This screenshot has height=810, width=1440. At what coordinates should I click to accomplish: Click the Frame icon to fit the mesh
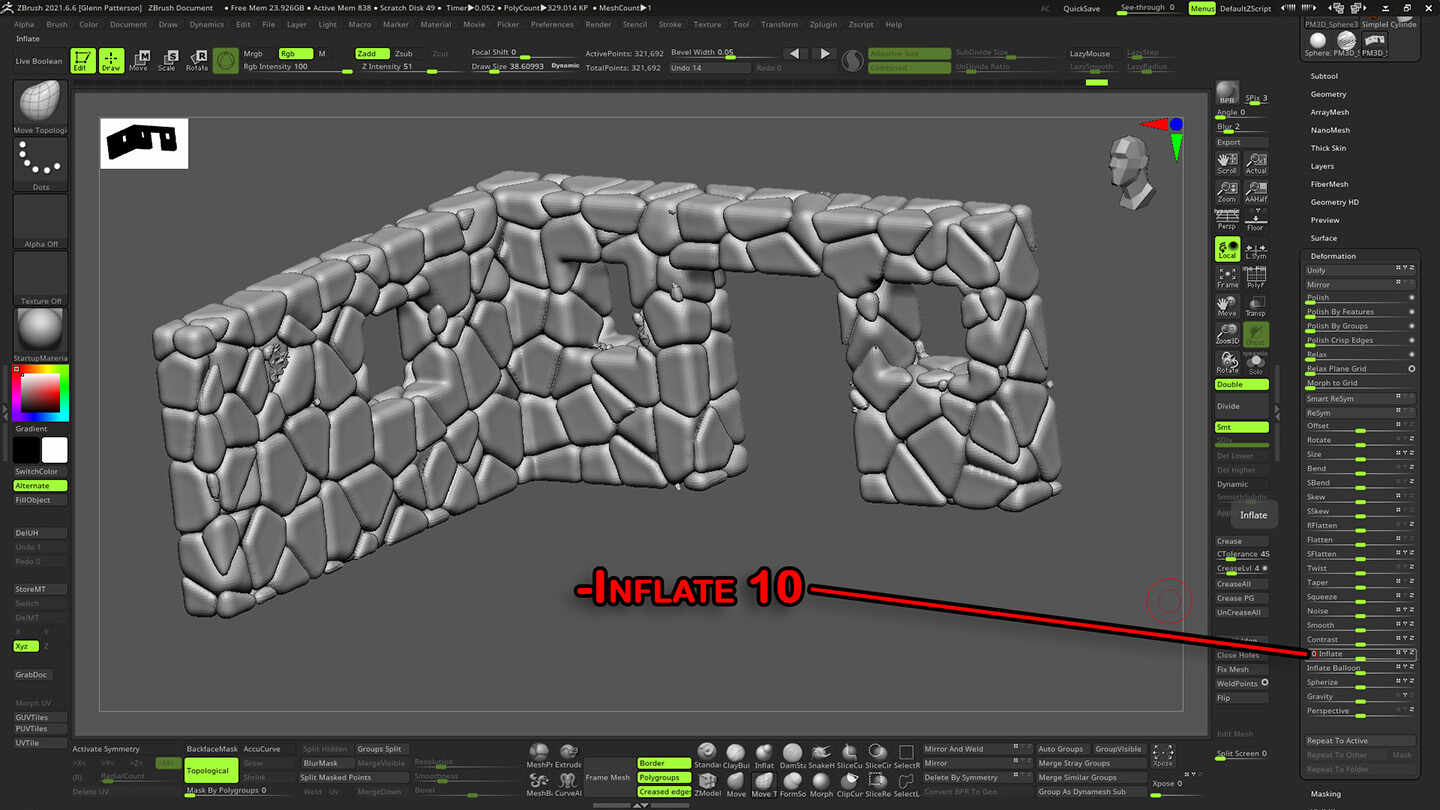click(x=1226, y=277)
